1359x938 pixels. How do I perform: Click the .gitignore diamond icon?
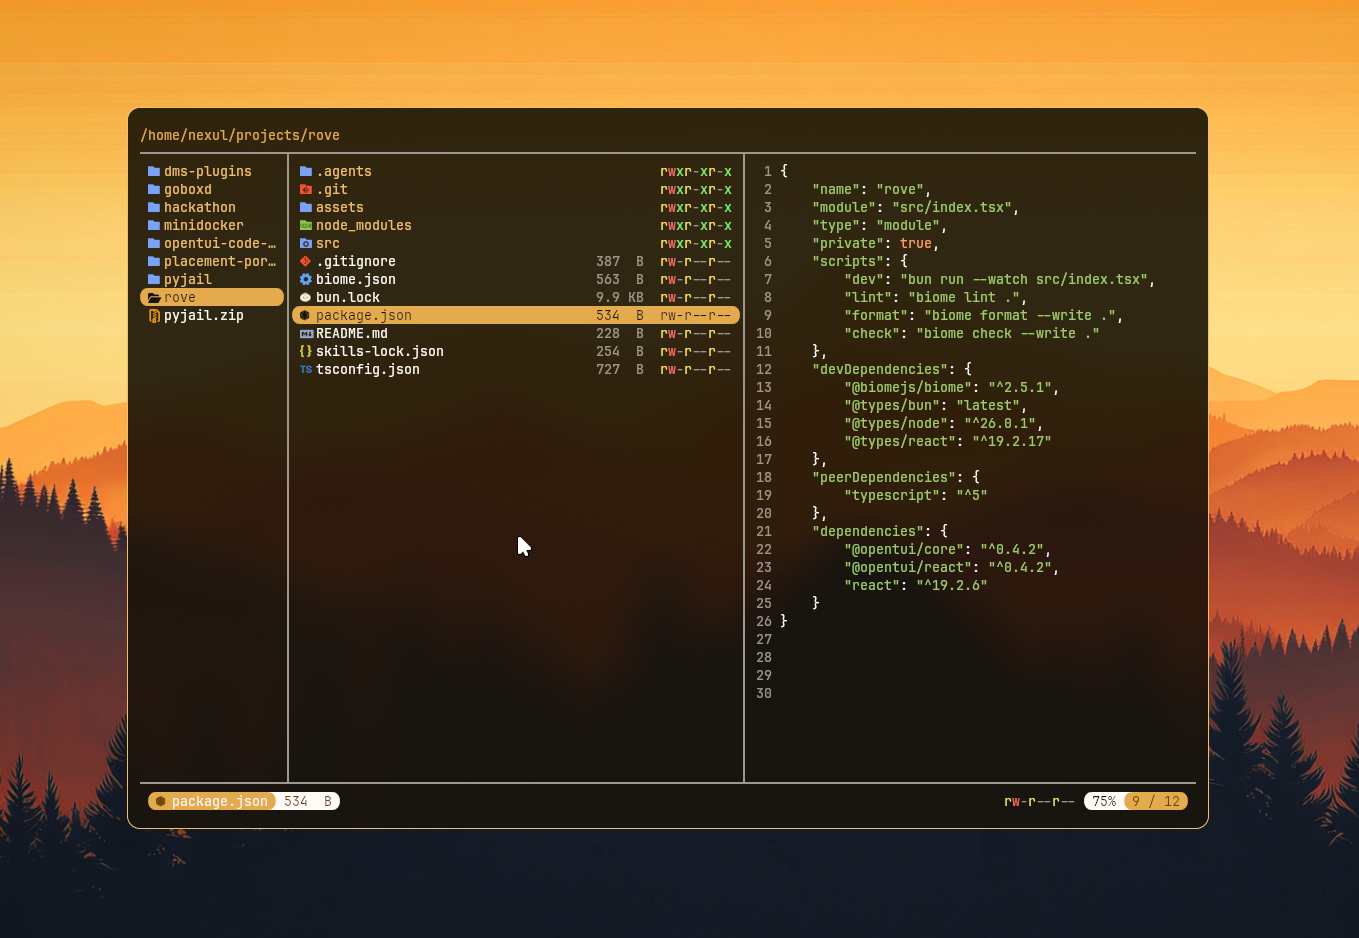pyautogui.click(x=306, y=261)
